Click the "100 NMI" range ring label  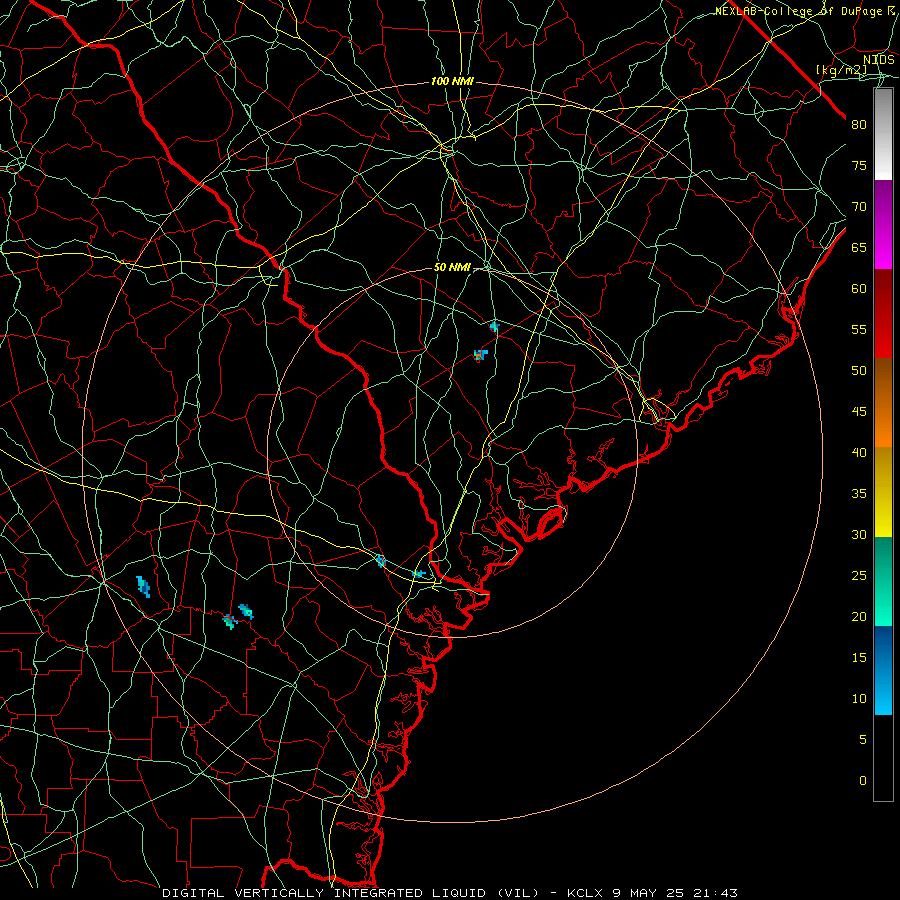[x=452, y=82]
